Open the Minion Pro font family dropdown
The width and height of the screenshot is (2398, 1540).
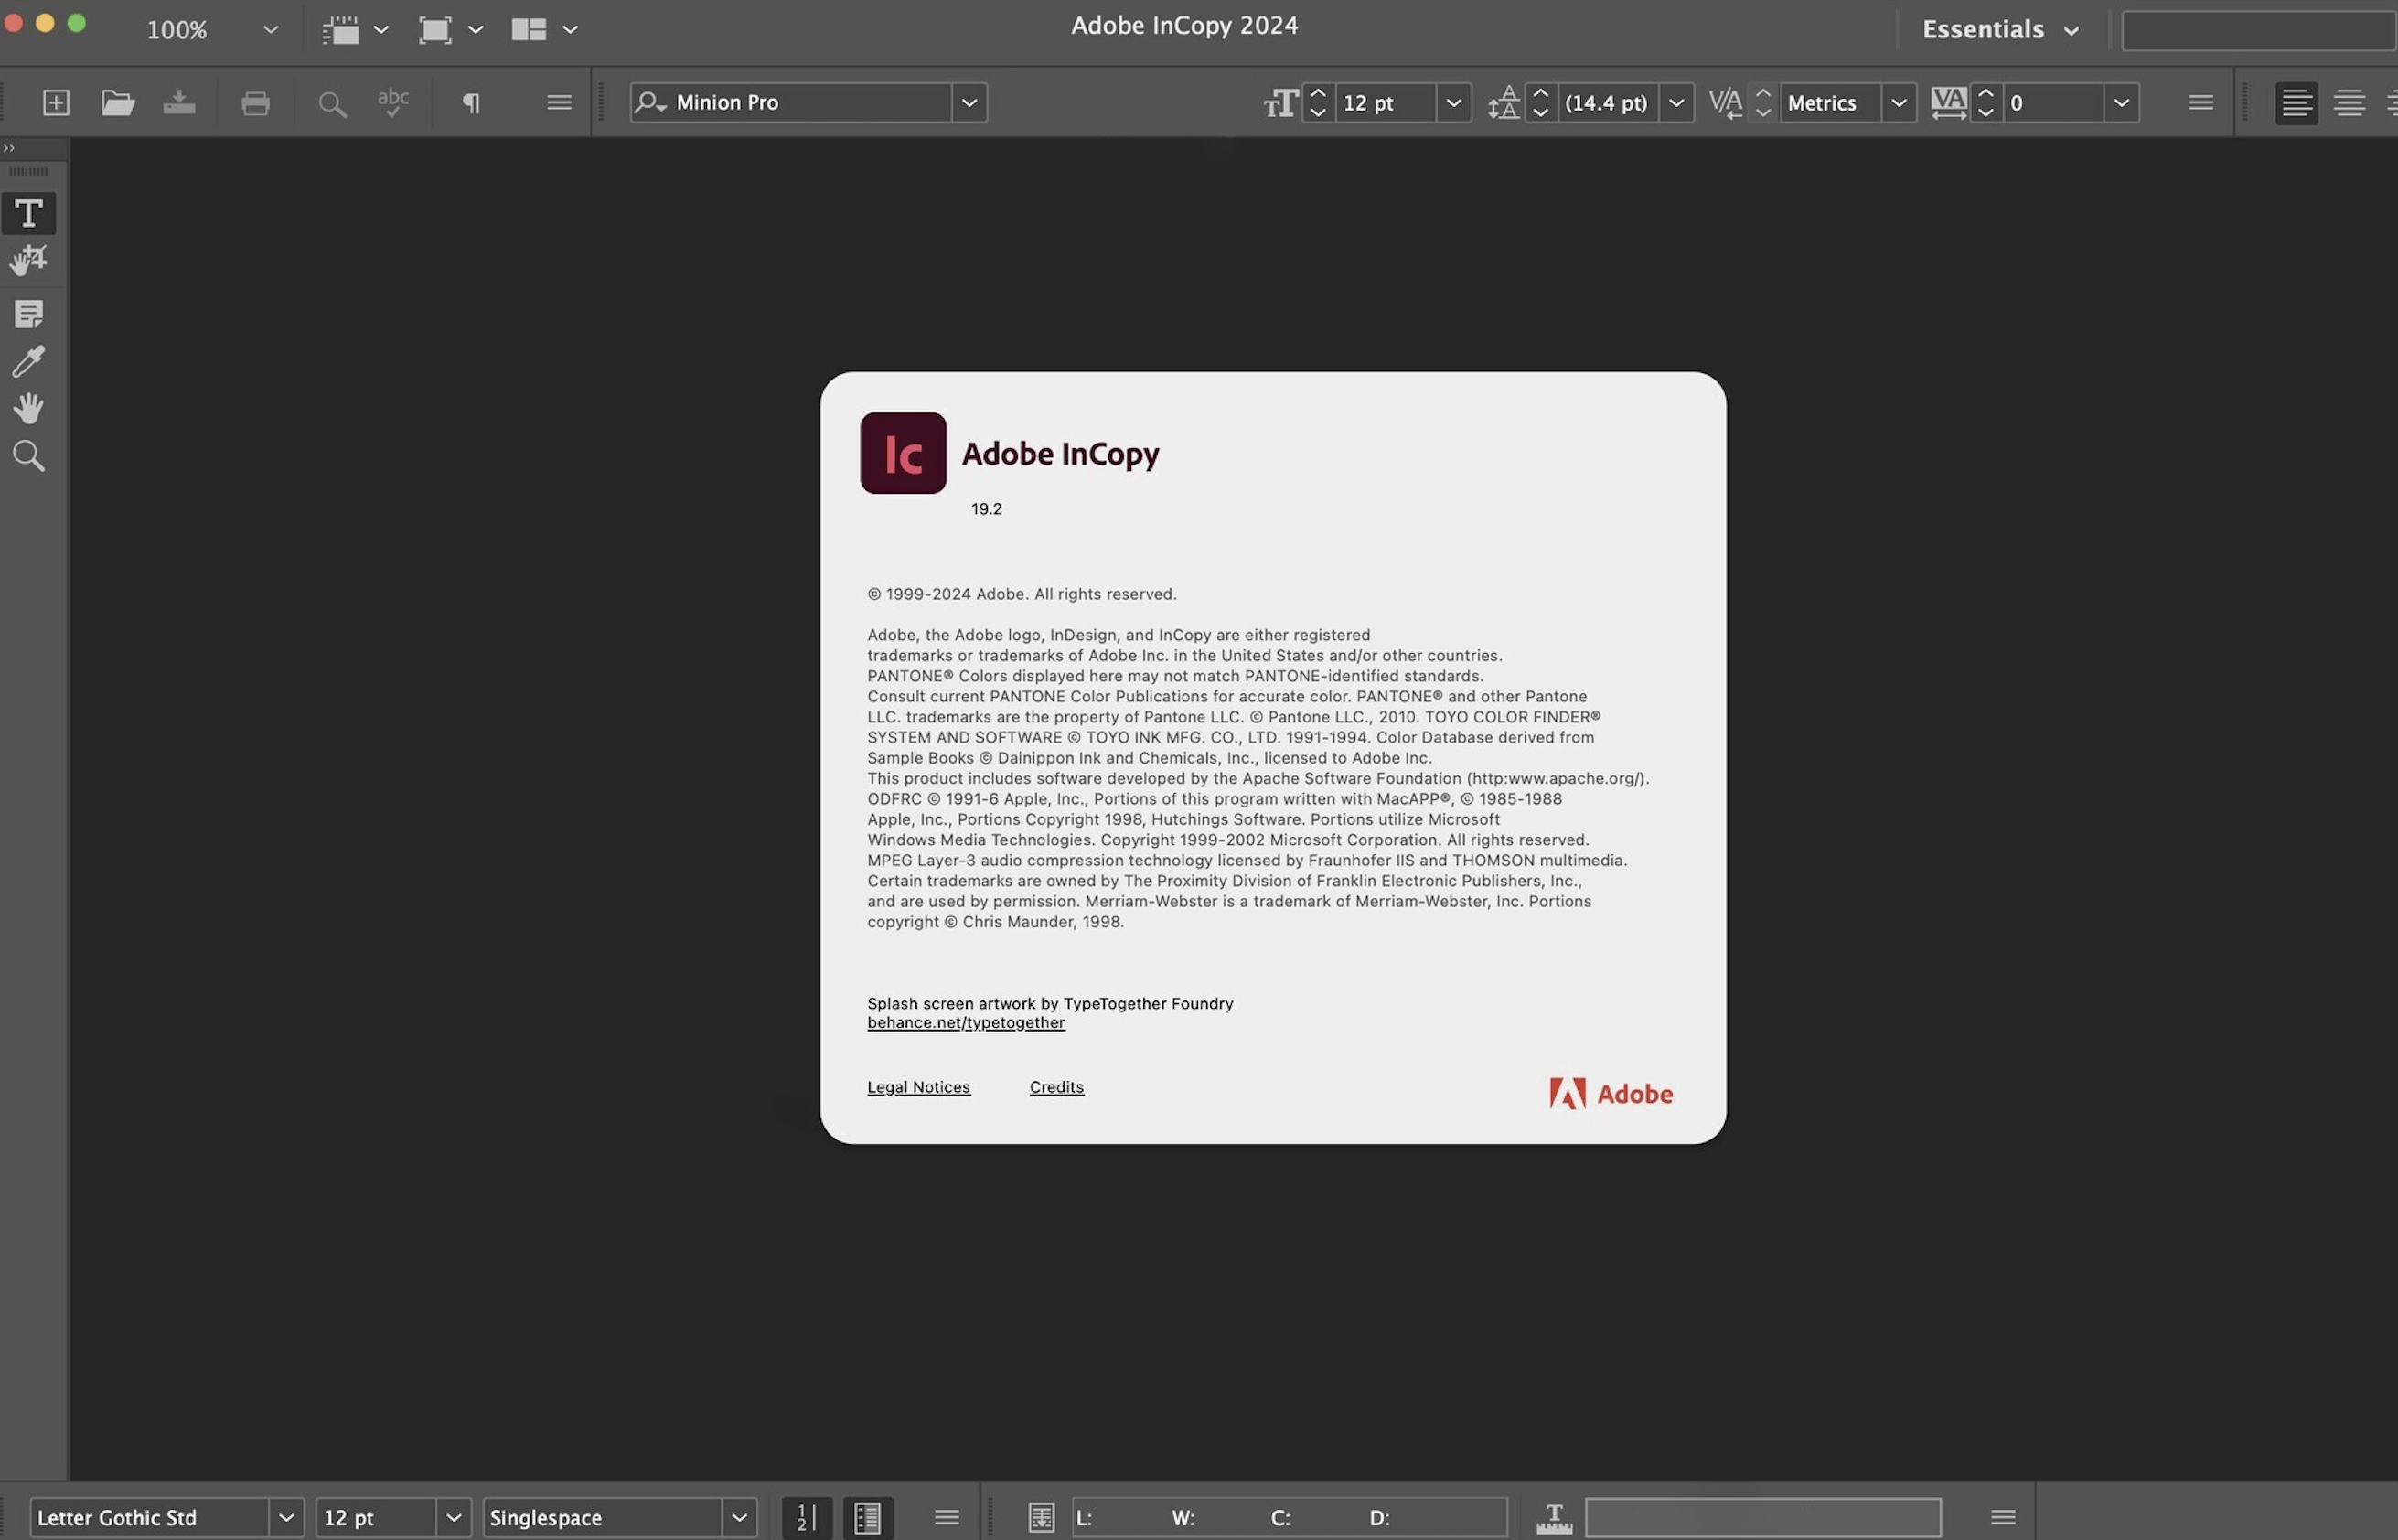[969, 102]
